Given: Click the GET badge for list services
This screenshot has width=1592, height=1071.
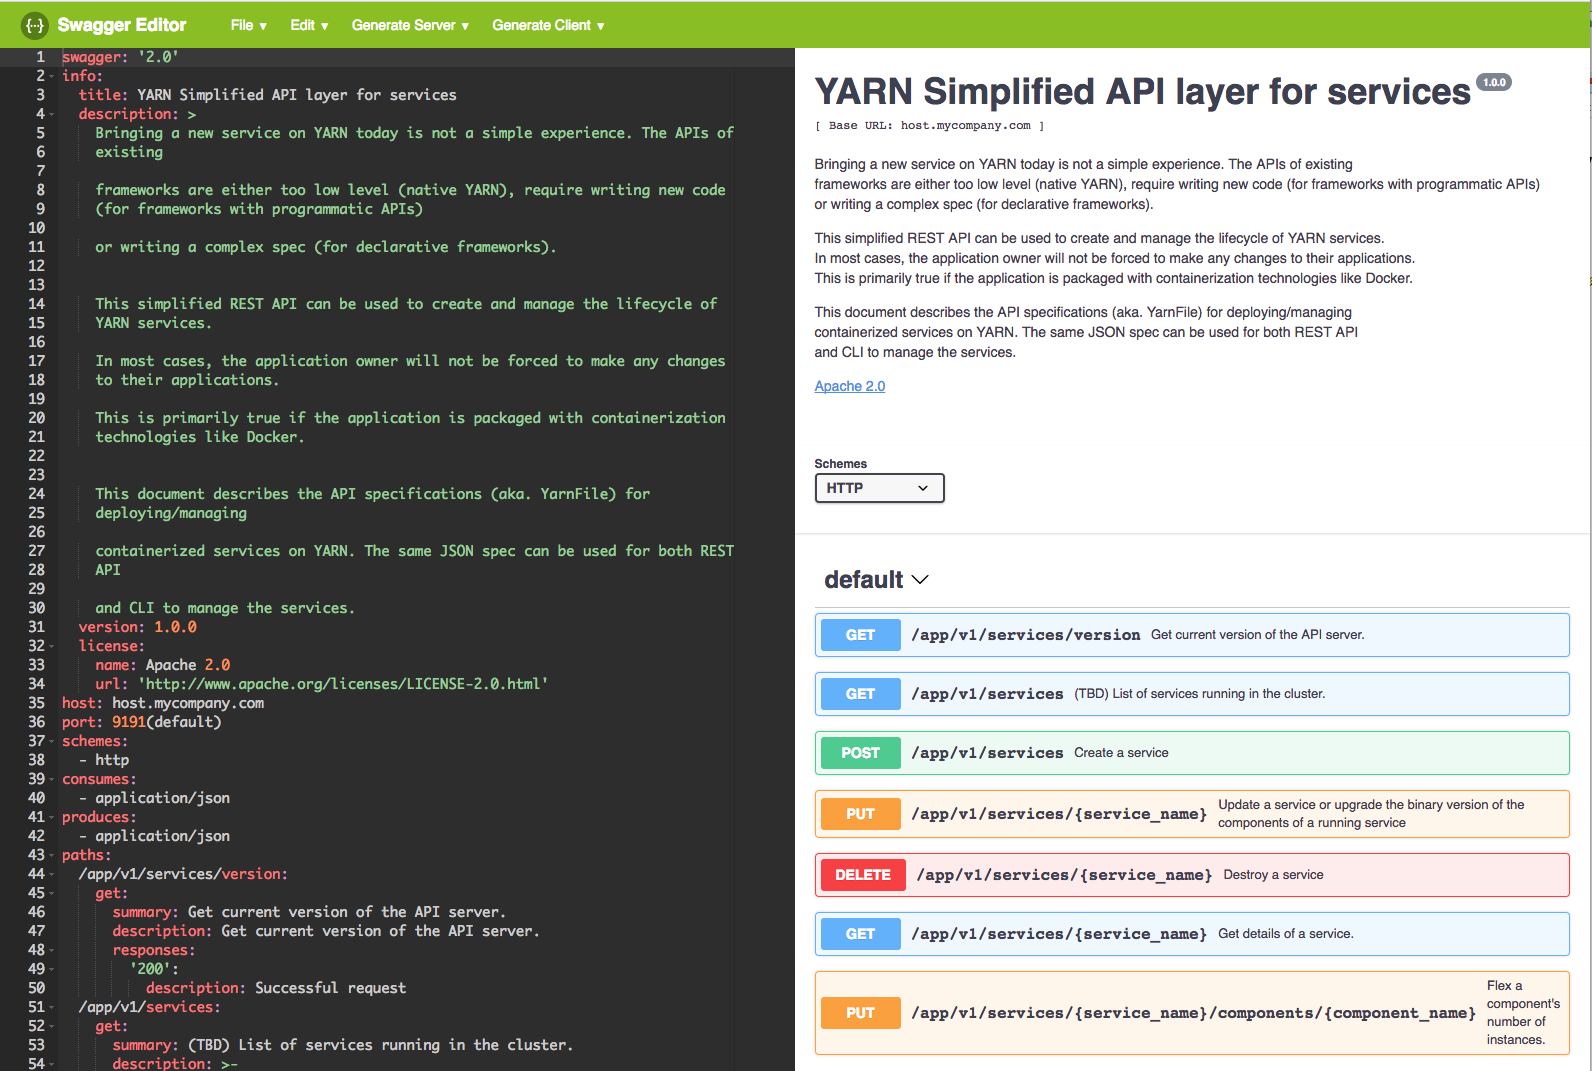Looking at the screenshot, I should (x=860, y=694).
